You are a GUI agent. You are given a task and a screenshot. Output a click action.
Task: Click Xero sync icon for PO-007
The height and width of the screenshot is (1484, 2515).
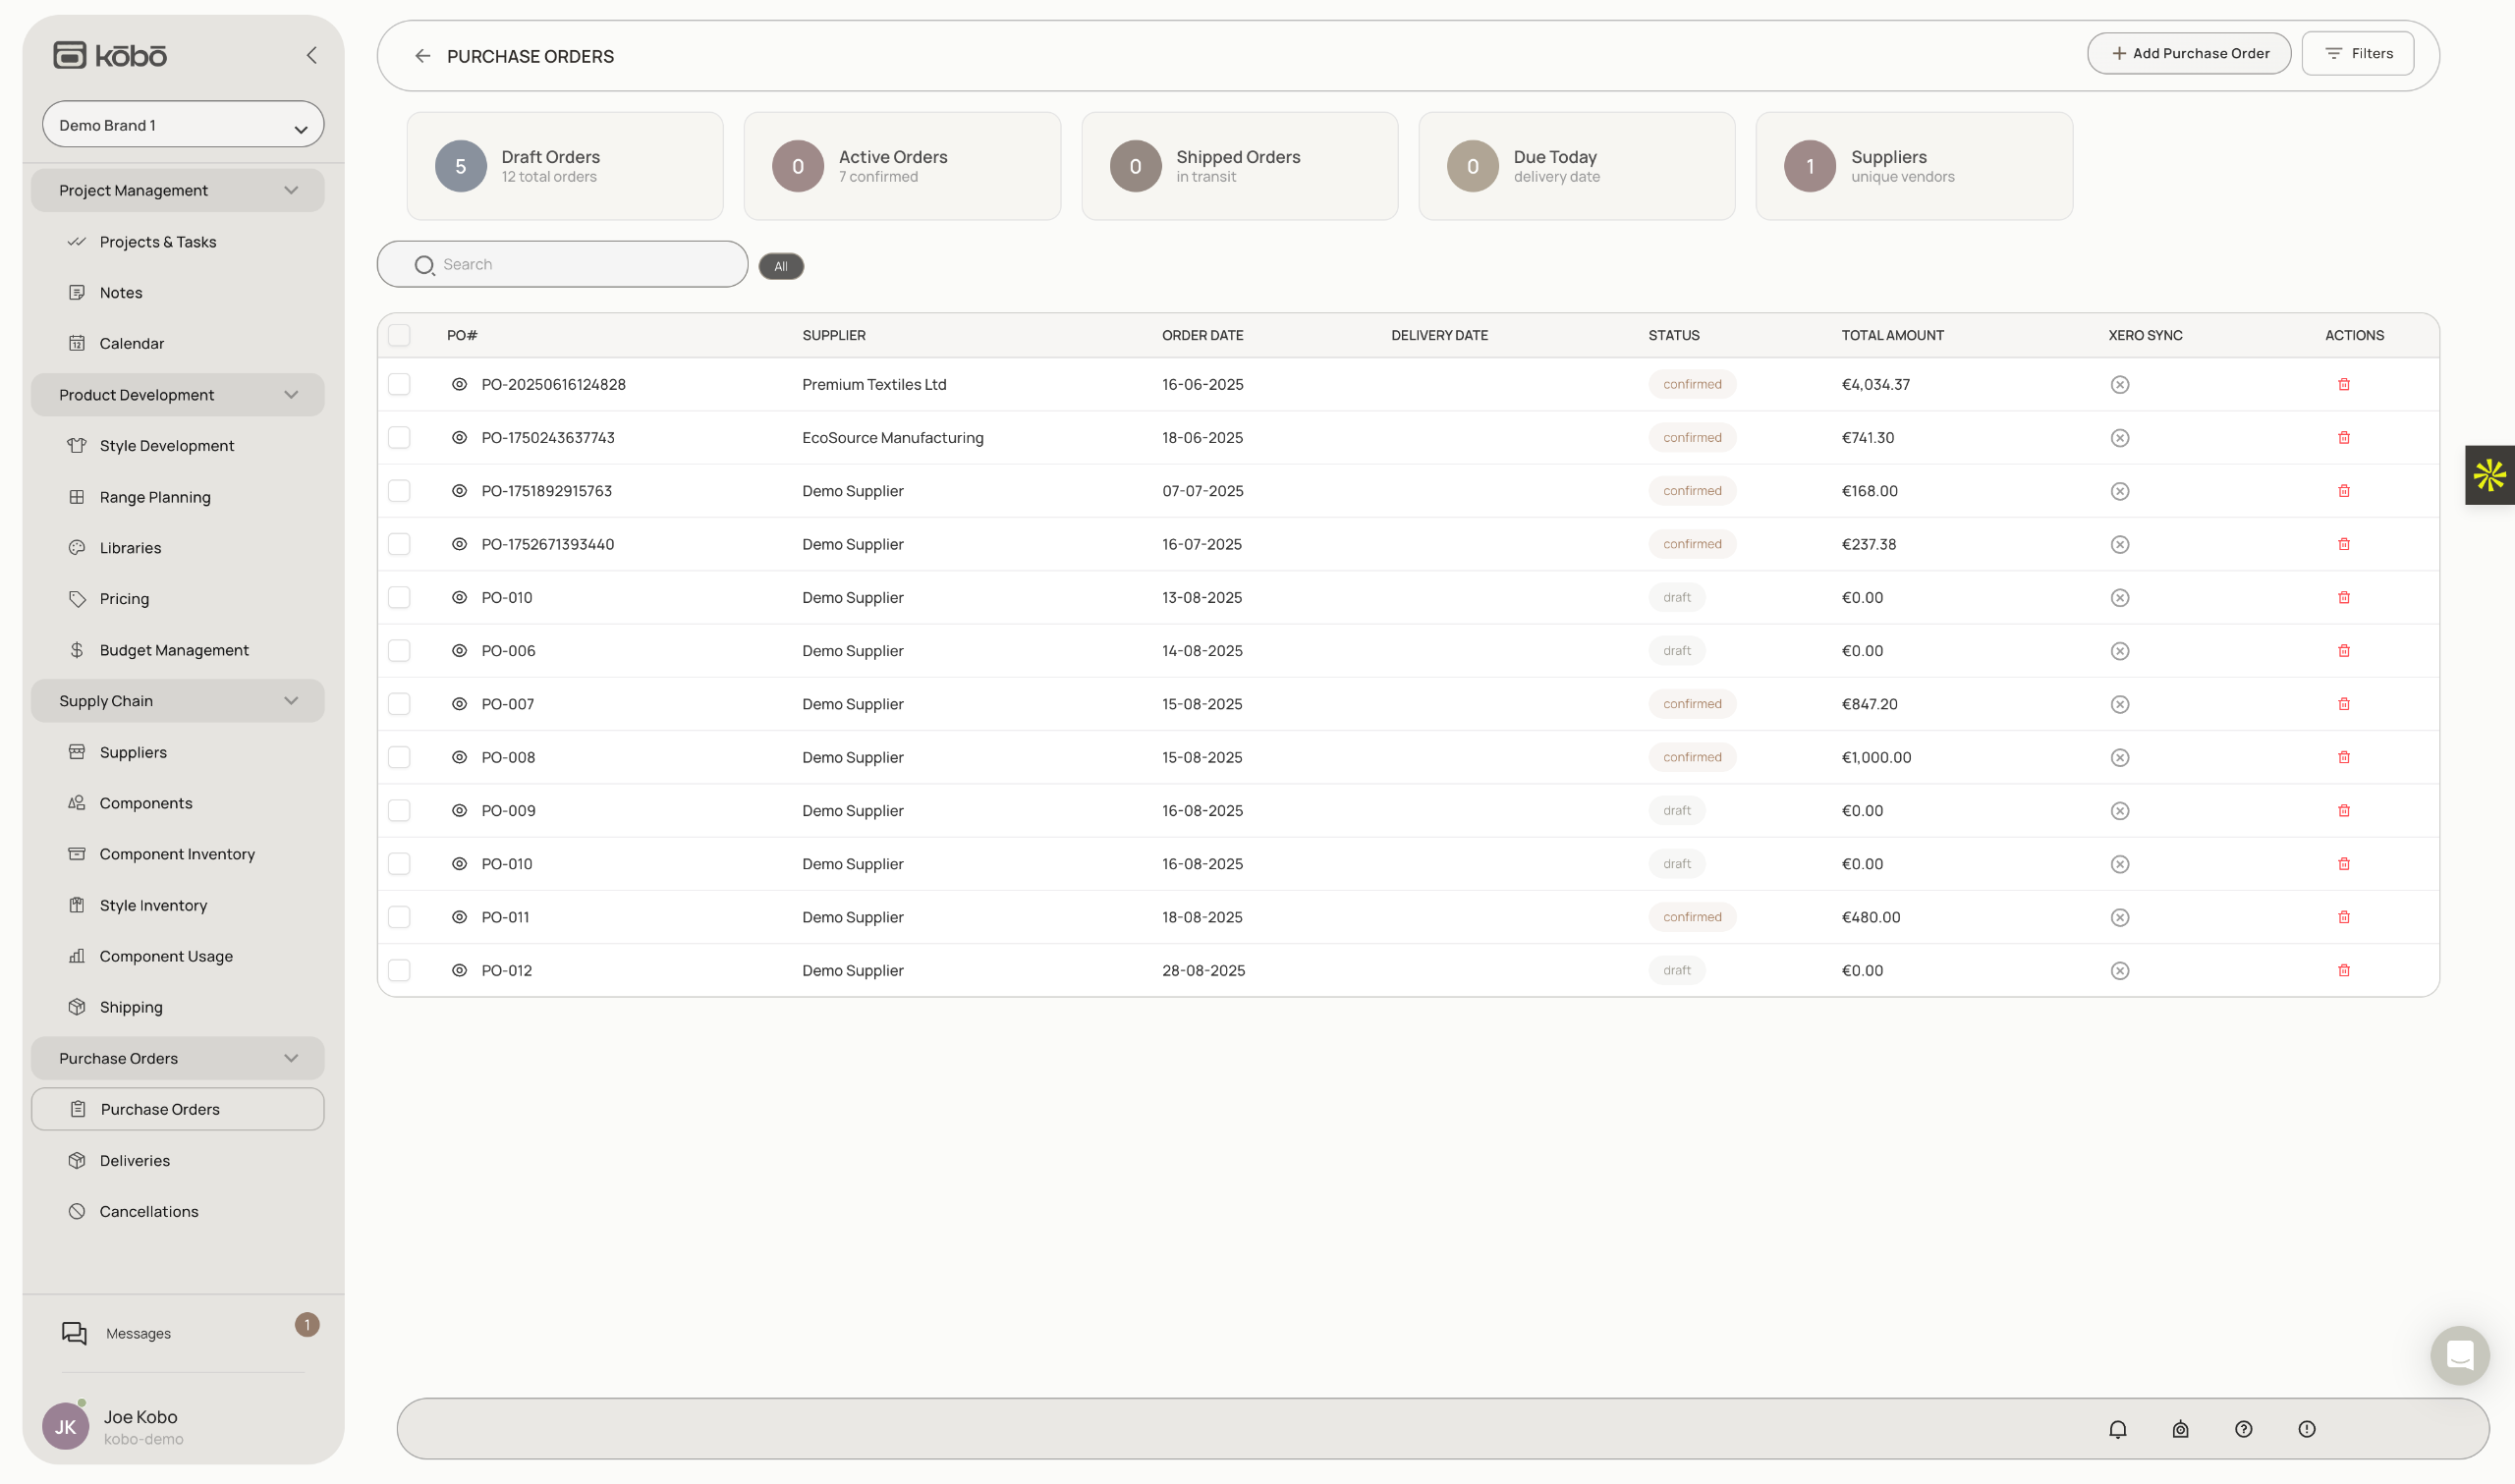tap(2119, 704)
